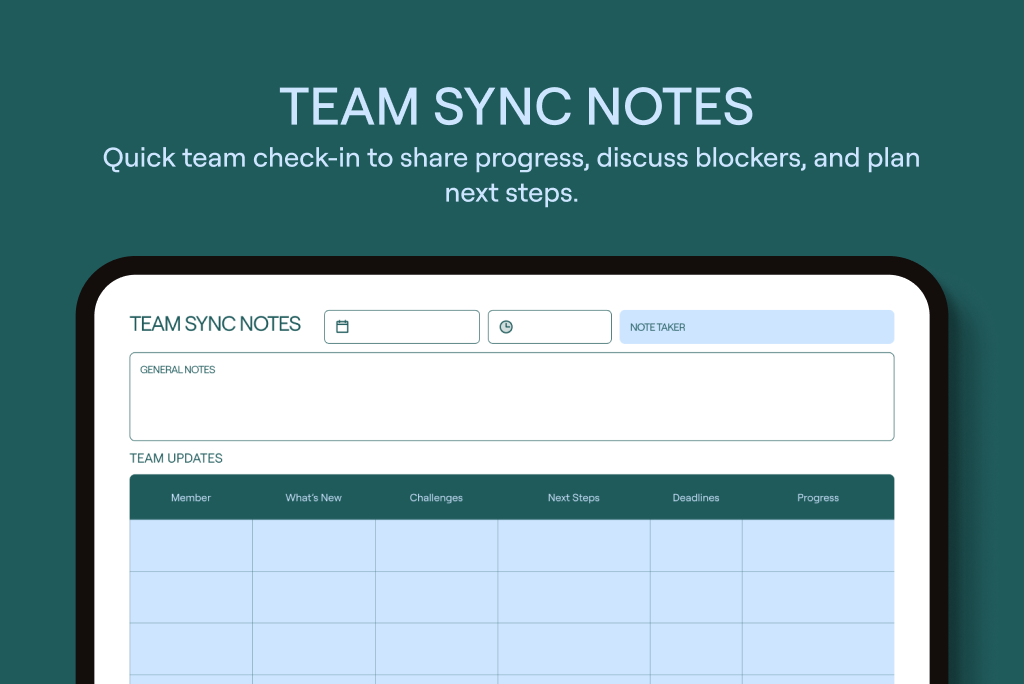Viewport: 1024px width, 684px height.
Task: Select the Note Taker field
Action: coord(756,327)
